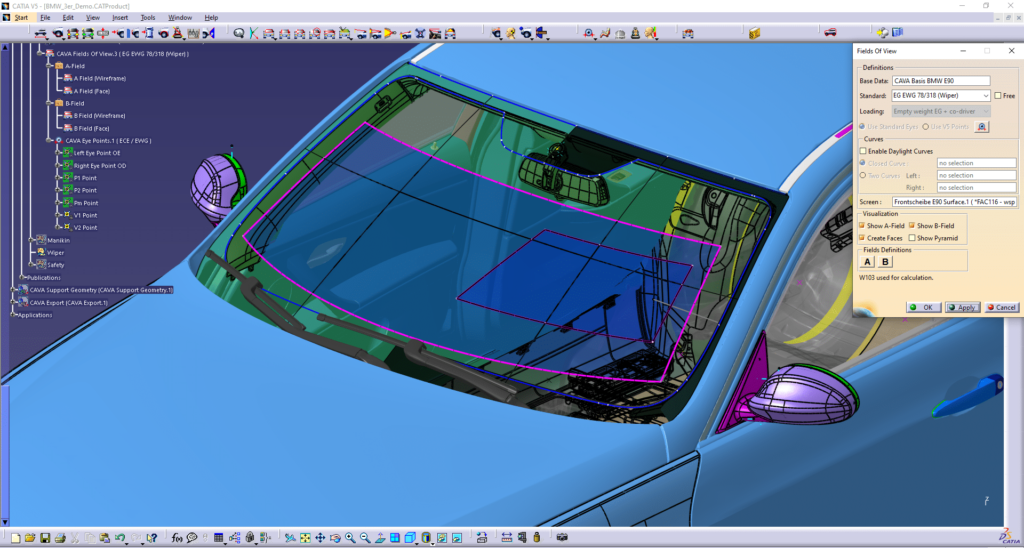Click the A field definition button
Viewport: 1024px width, 548px height.
867,262
